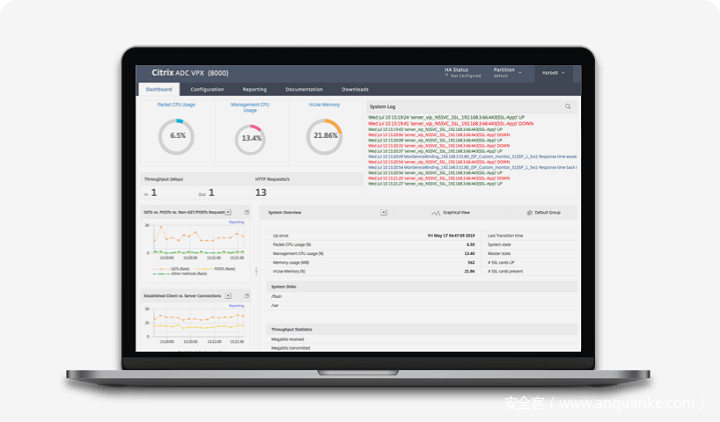Open the Downloads tab

[x=355, y=89]
